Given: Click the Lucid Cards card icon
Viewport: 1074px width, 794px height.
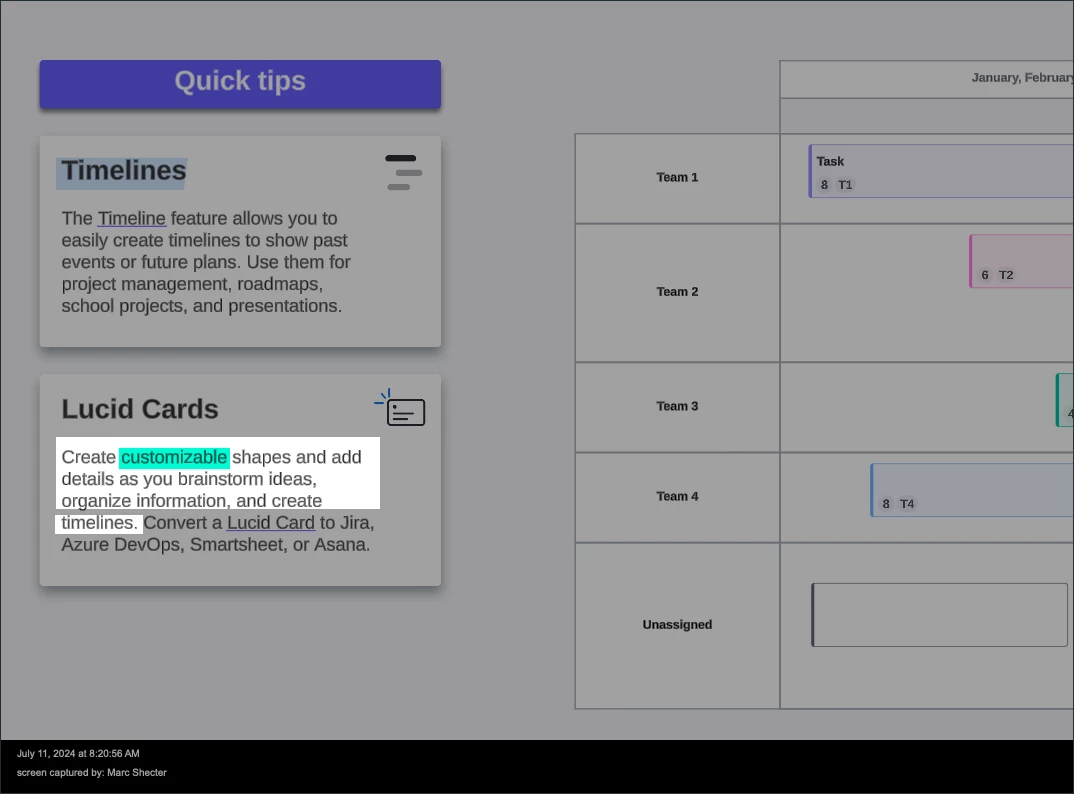Looking at the screenshot, I should 400,408.
